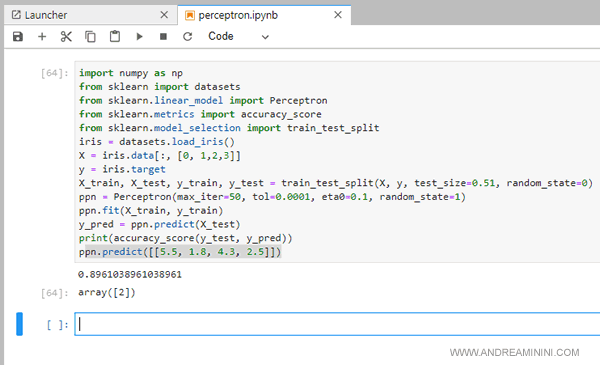This screenshot has width=600, height=365.
Task: Restart the kernel with the circular arrow
Action: [188, 37]
